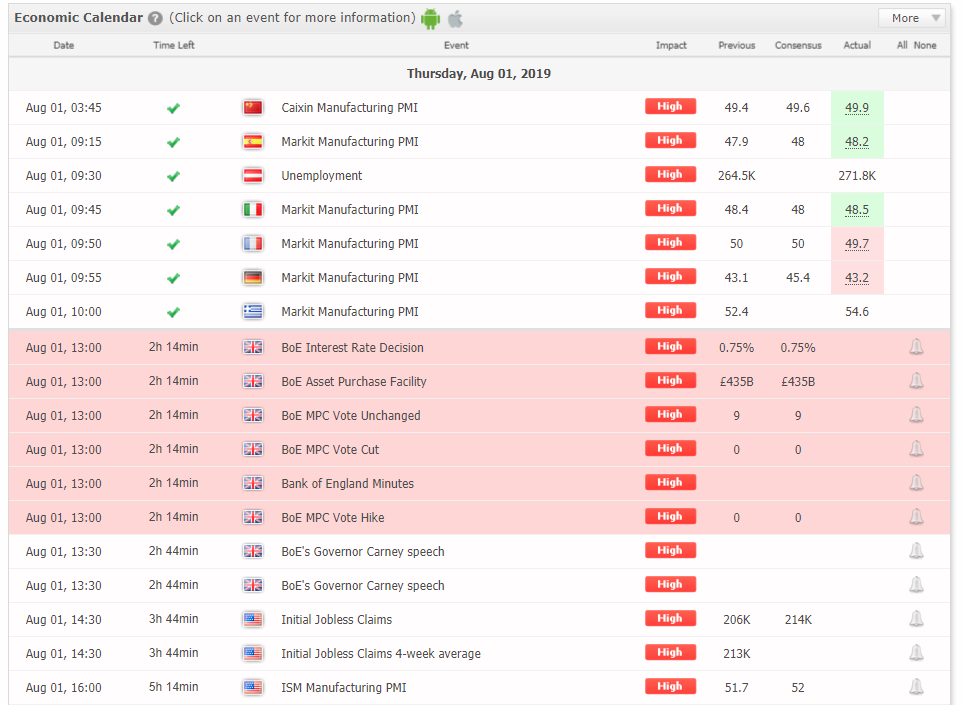Viewport: 962px width, 705px height.
Task: Click Germany flag on 09:55 Markit PMI row
Action: tap(253, 278)
